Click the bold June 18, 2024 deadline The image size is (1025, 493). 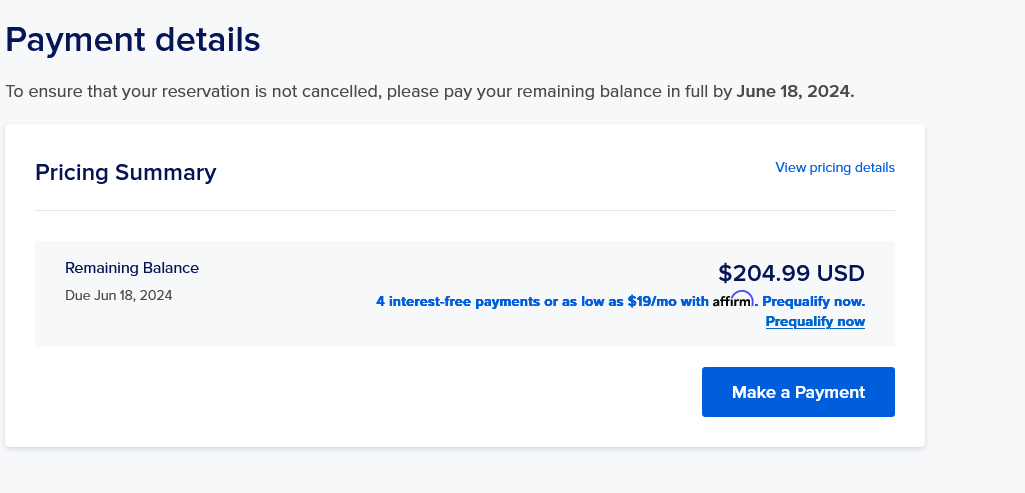[795, 92]
